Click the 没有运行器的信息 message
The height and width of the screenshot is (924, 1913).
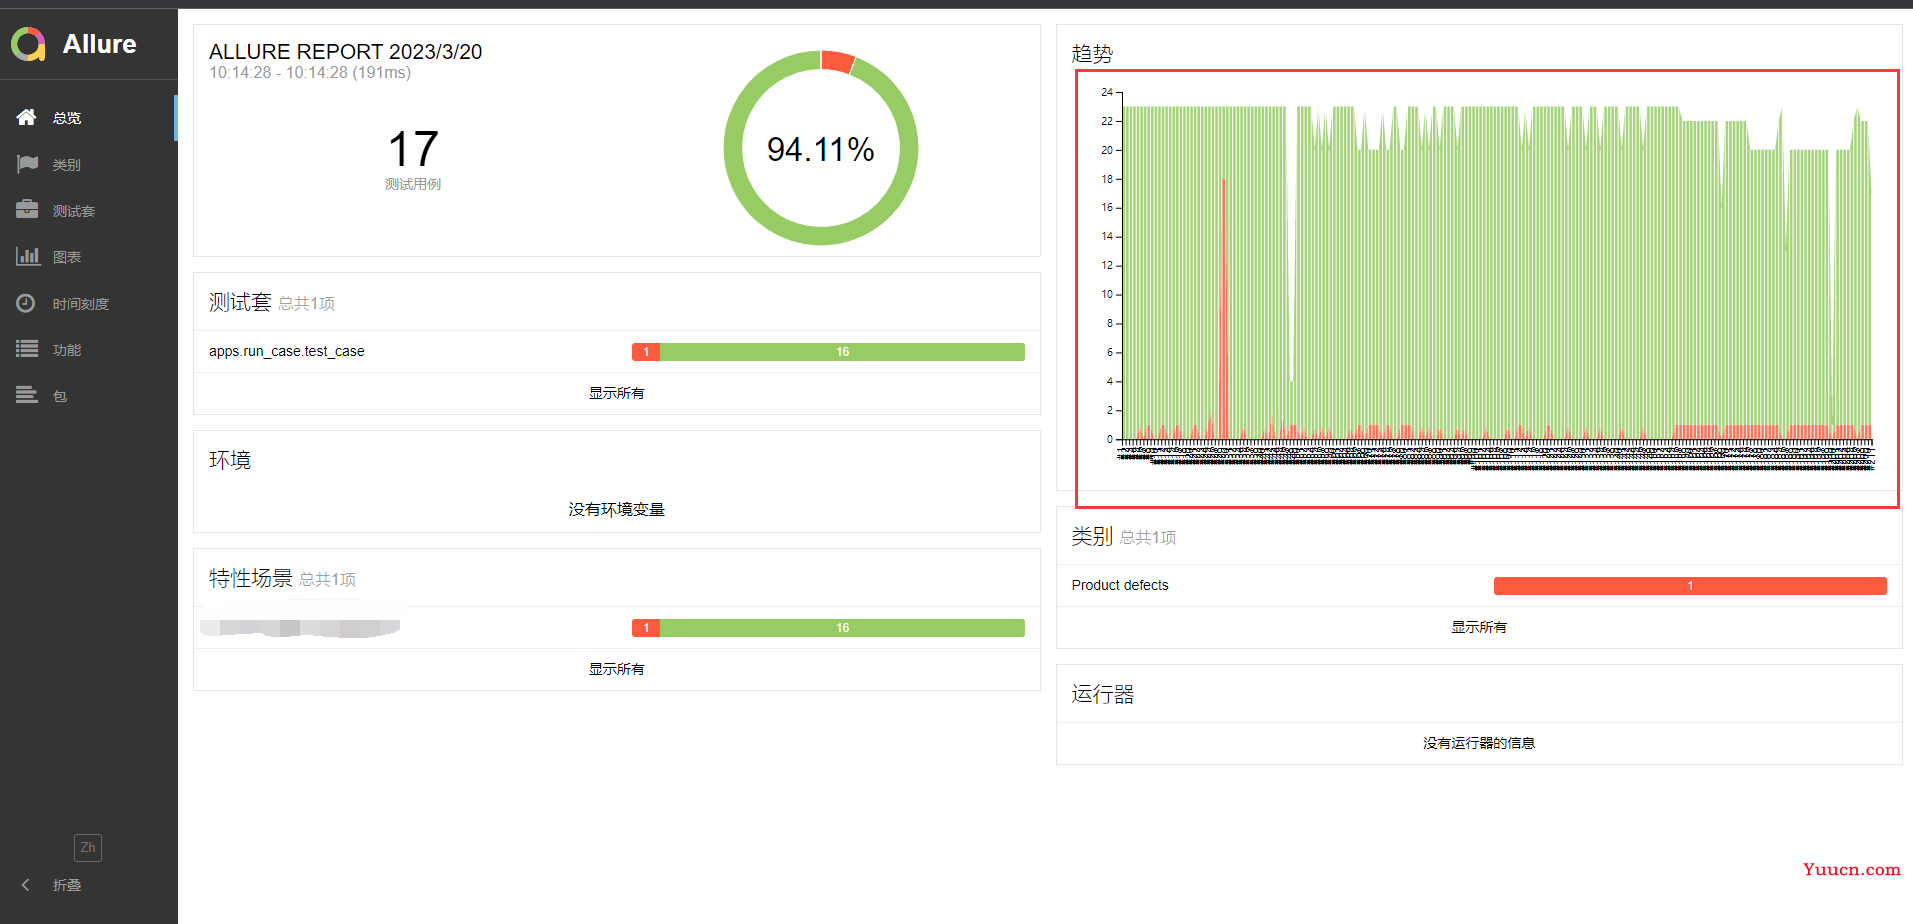(1479, 743)
